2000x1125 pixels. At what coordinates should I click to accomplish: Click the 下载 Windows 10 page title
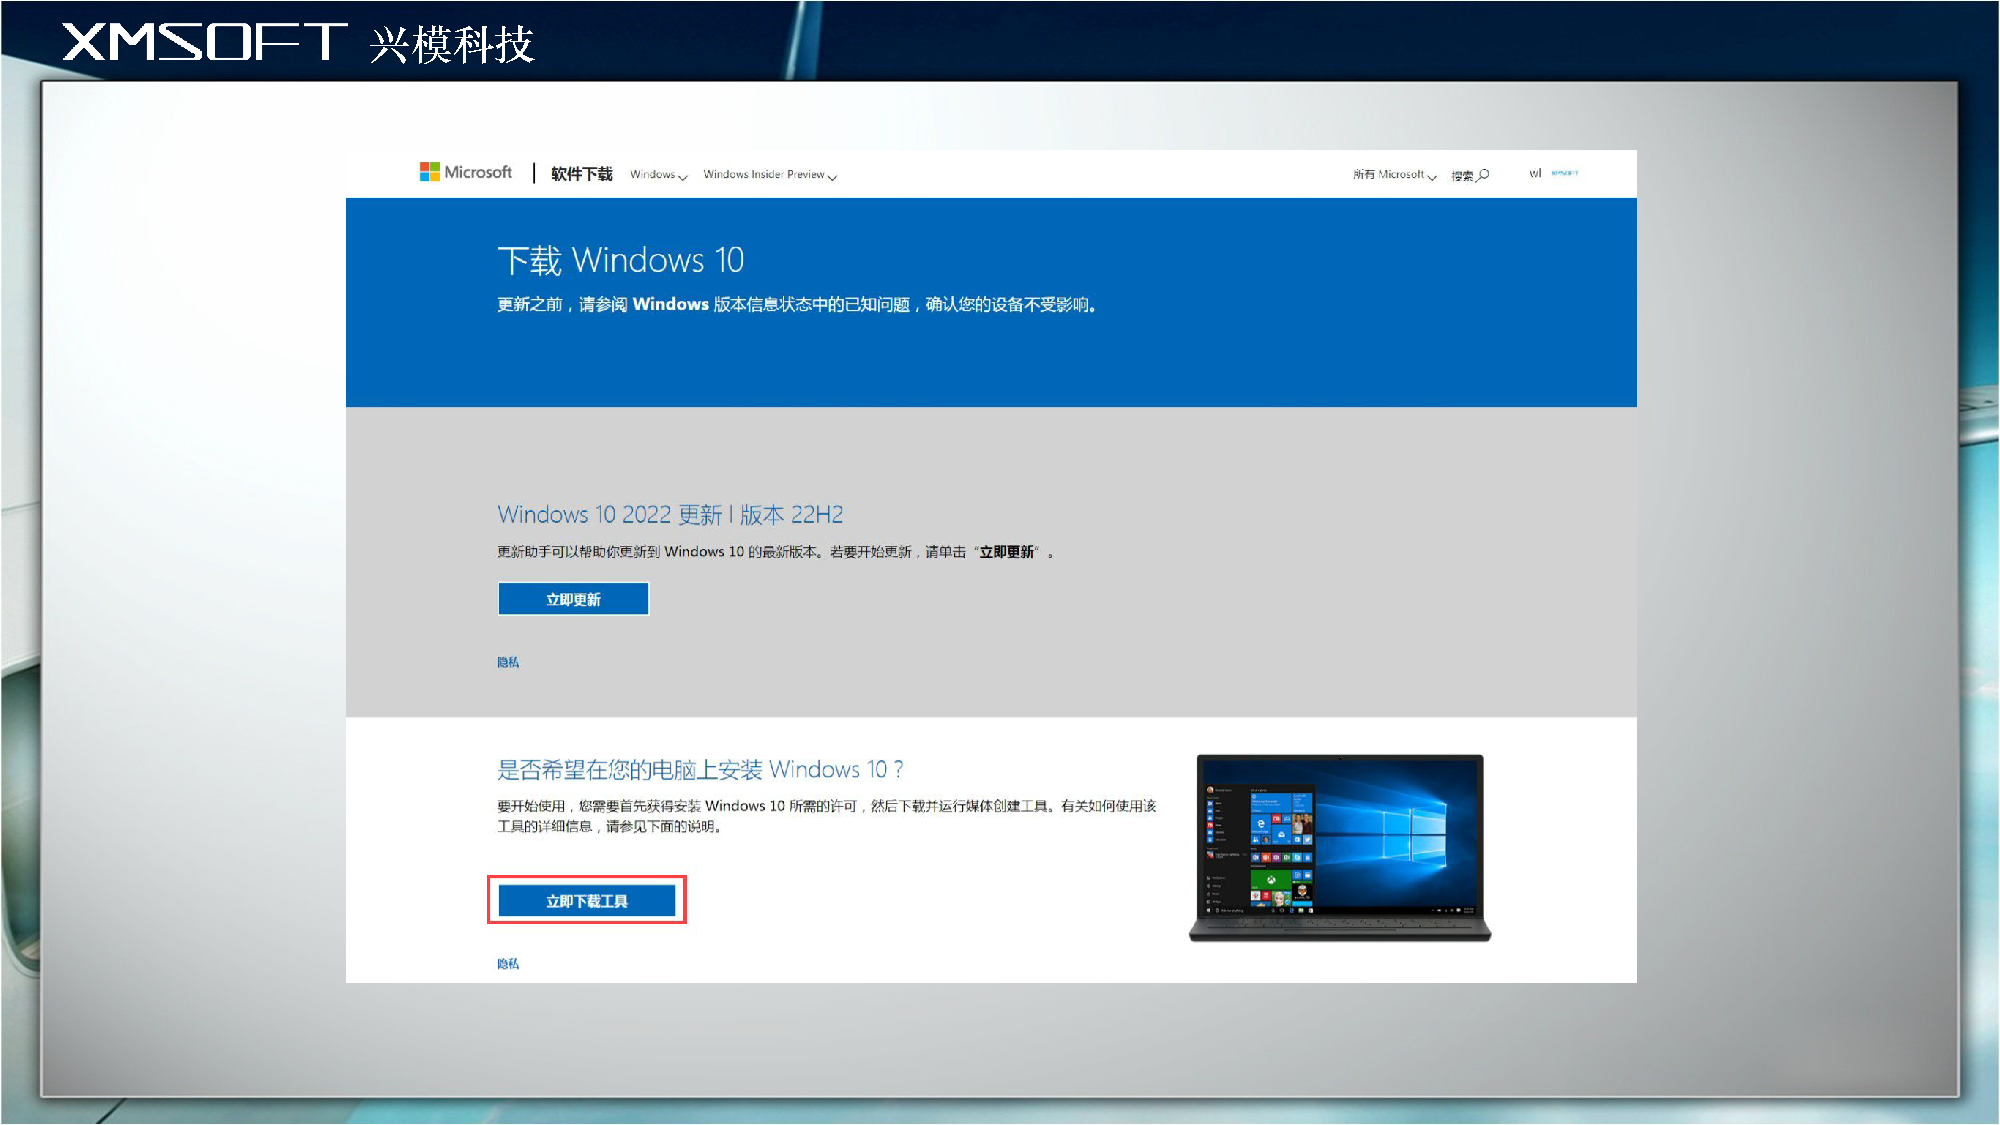click(x=621, y=261)
